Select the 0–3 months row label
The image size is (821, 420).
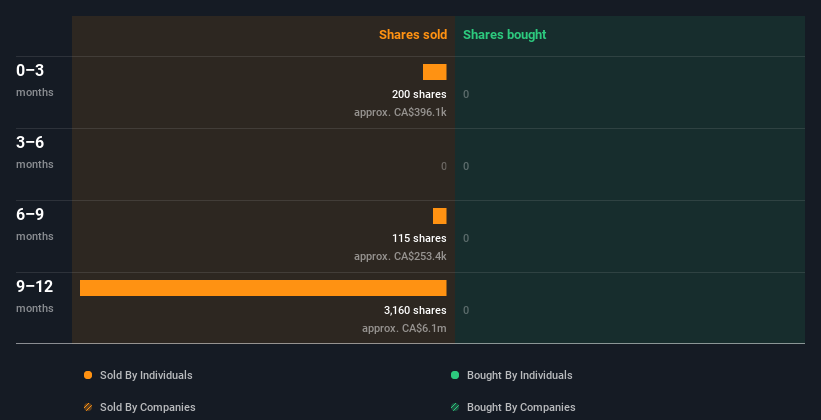coord(30,71)
